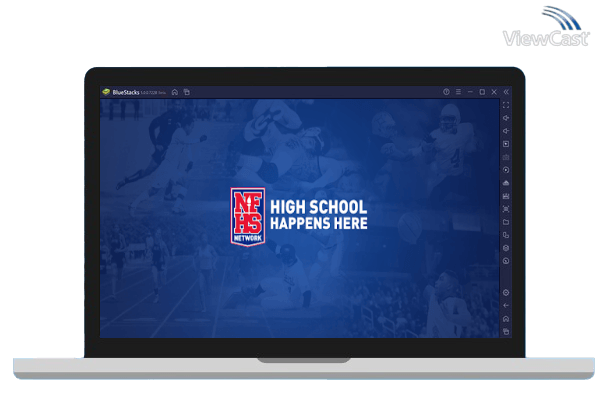Click the NFHS Network logo
The height and width of the screenshot is (414, 602).
pos(248,217)
